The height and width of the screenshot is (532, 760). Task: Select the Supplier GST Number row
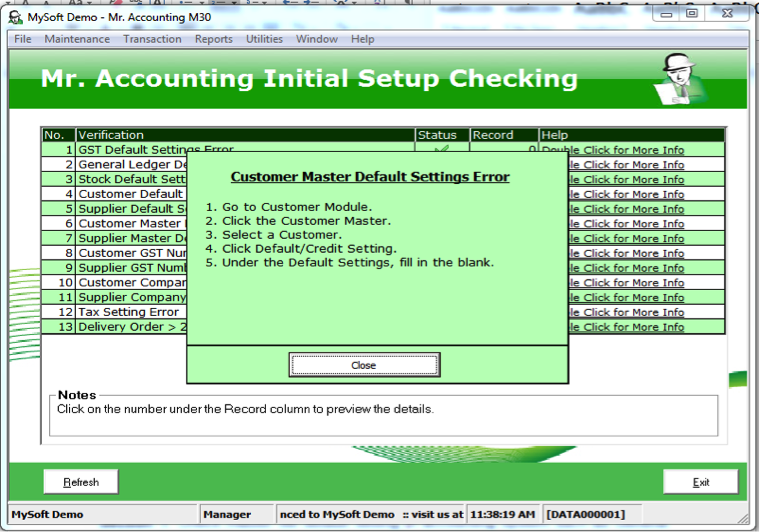pos(132,268)
